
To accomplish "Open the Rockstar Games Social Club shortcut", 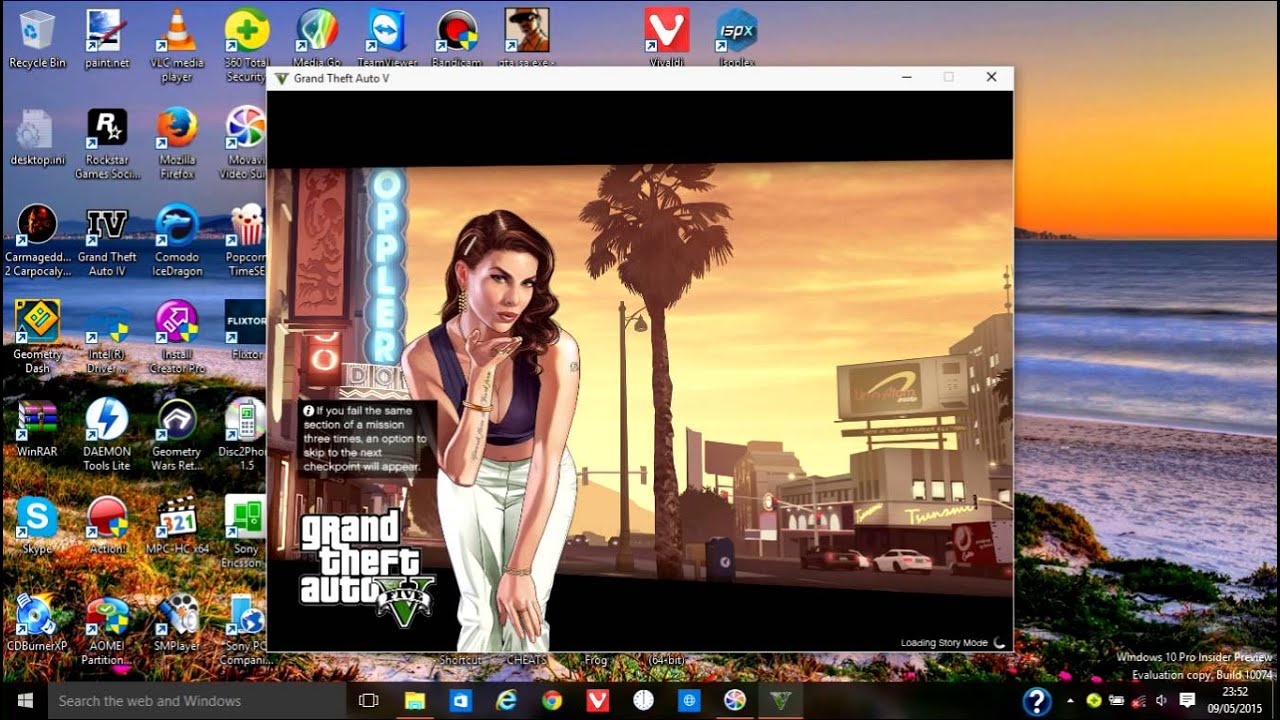I will point(107,144).
